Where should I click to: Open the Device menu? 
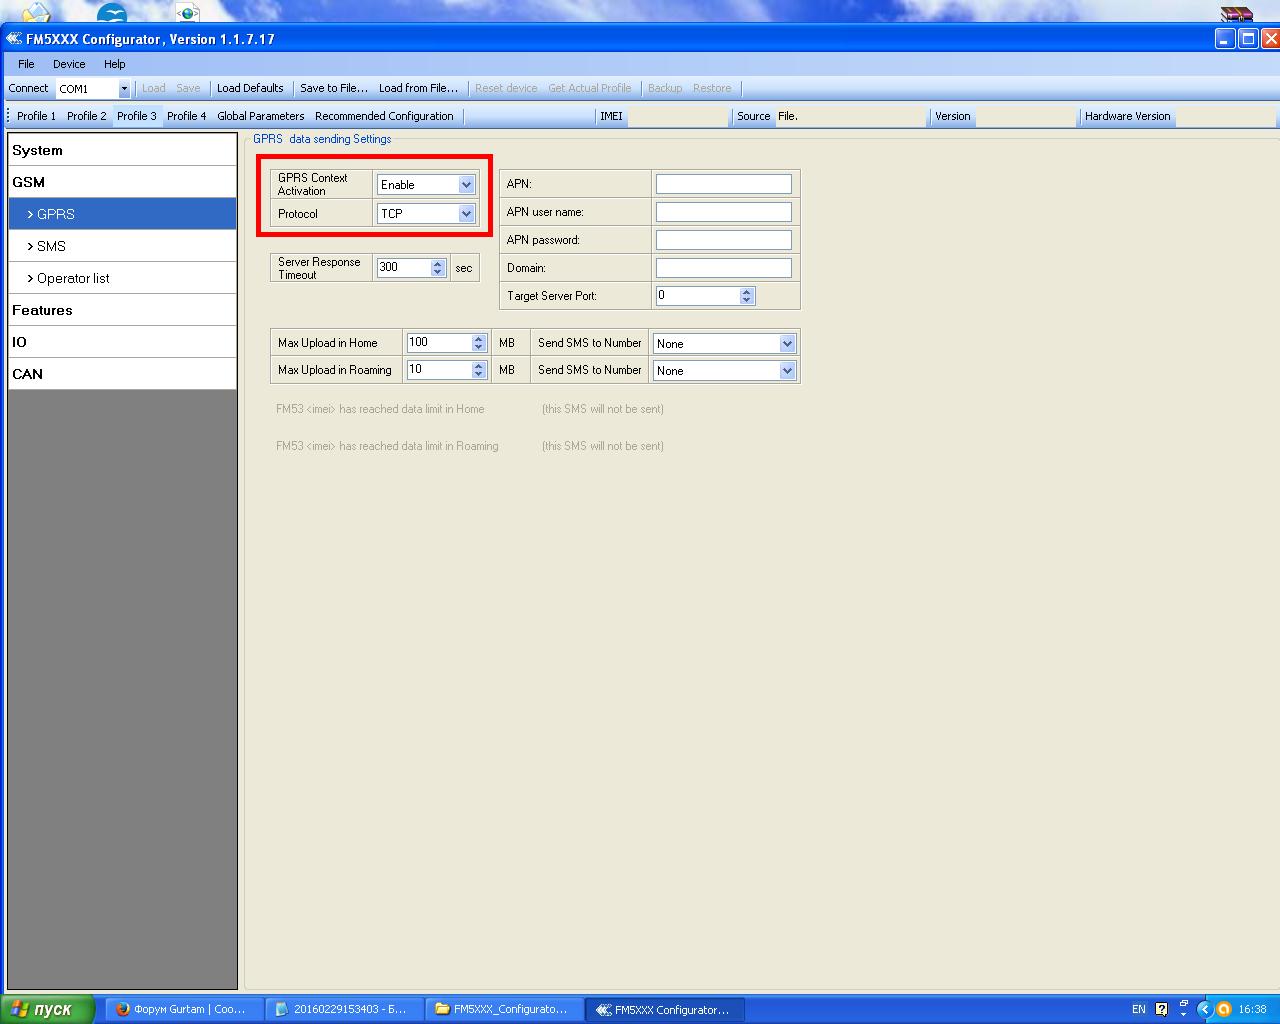[69, 64]
